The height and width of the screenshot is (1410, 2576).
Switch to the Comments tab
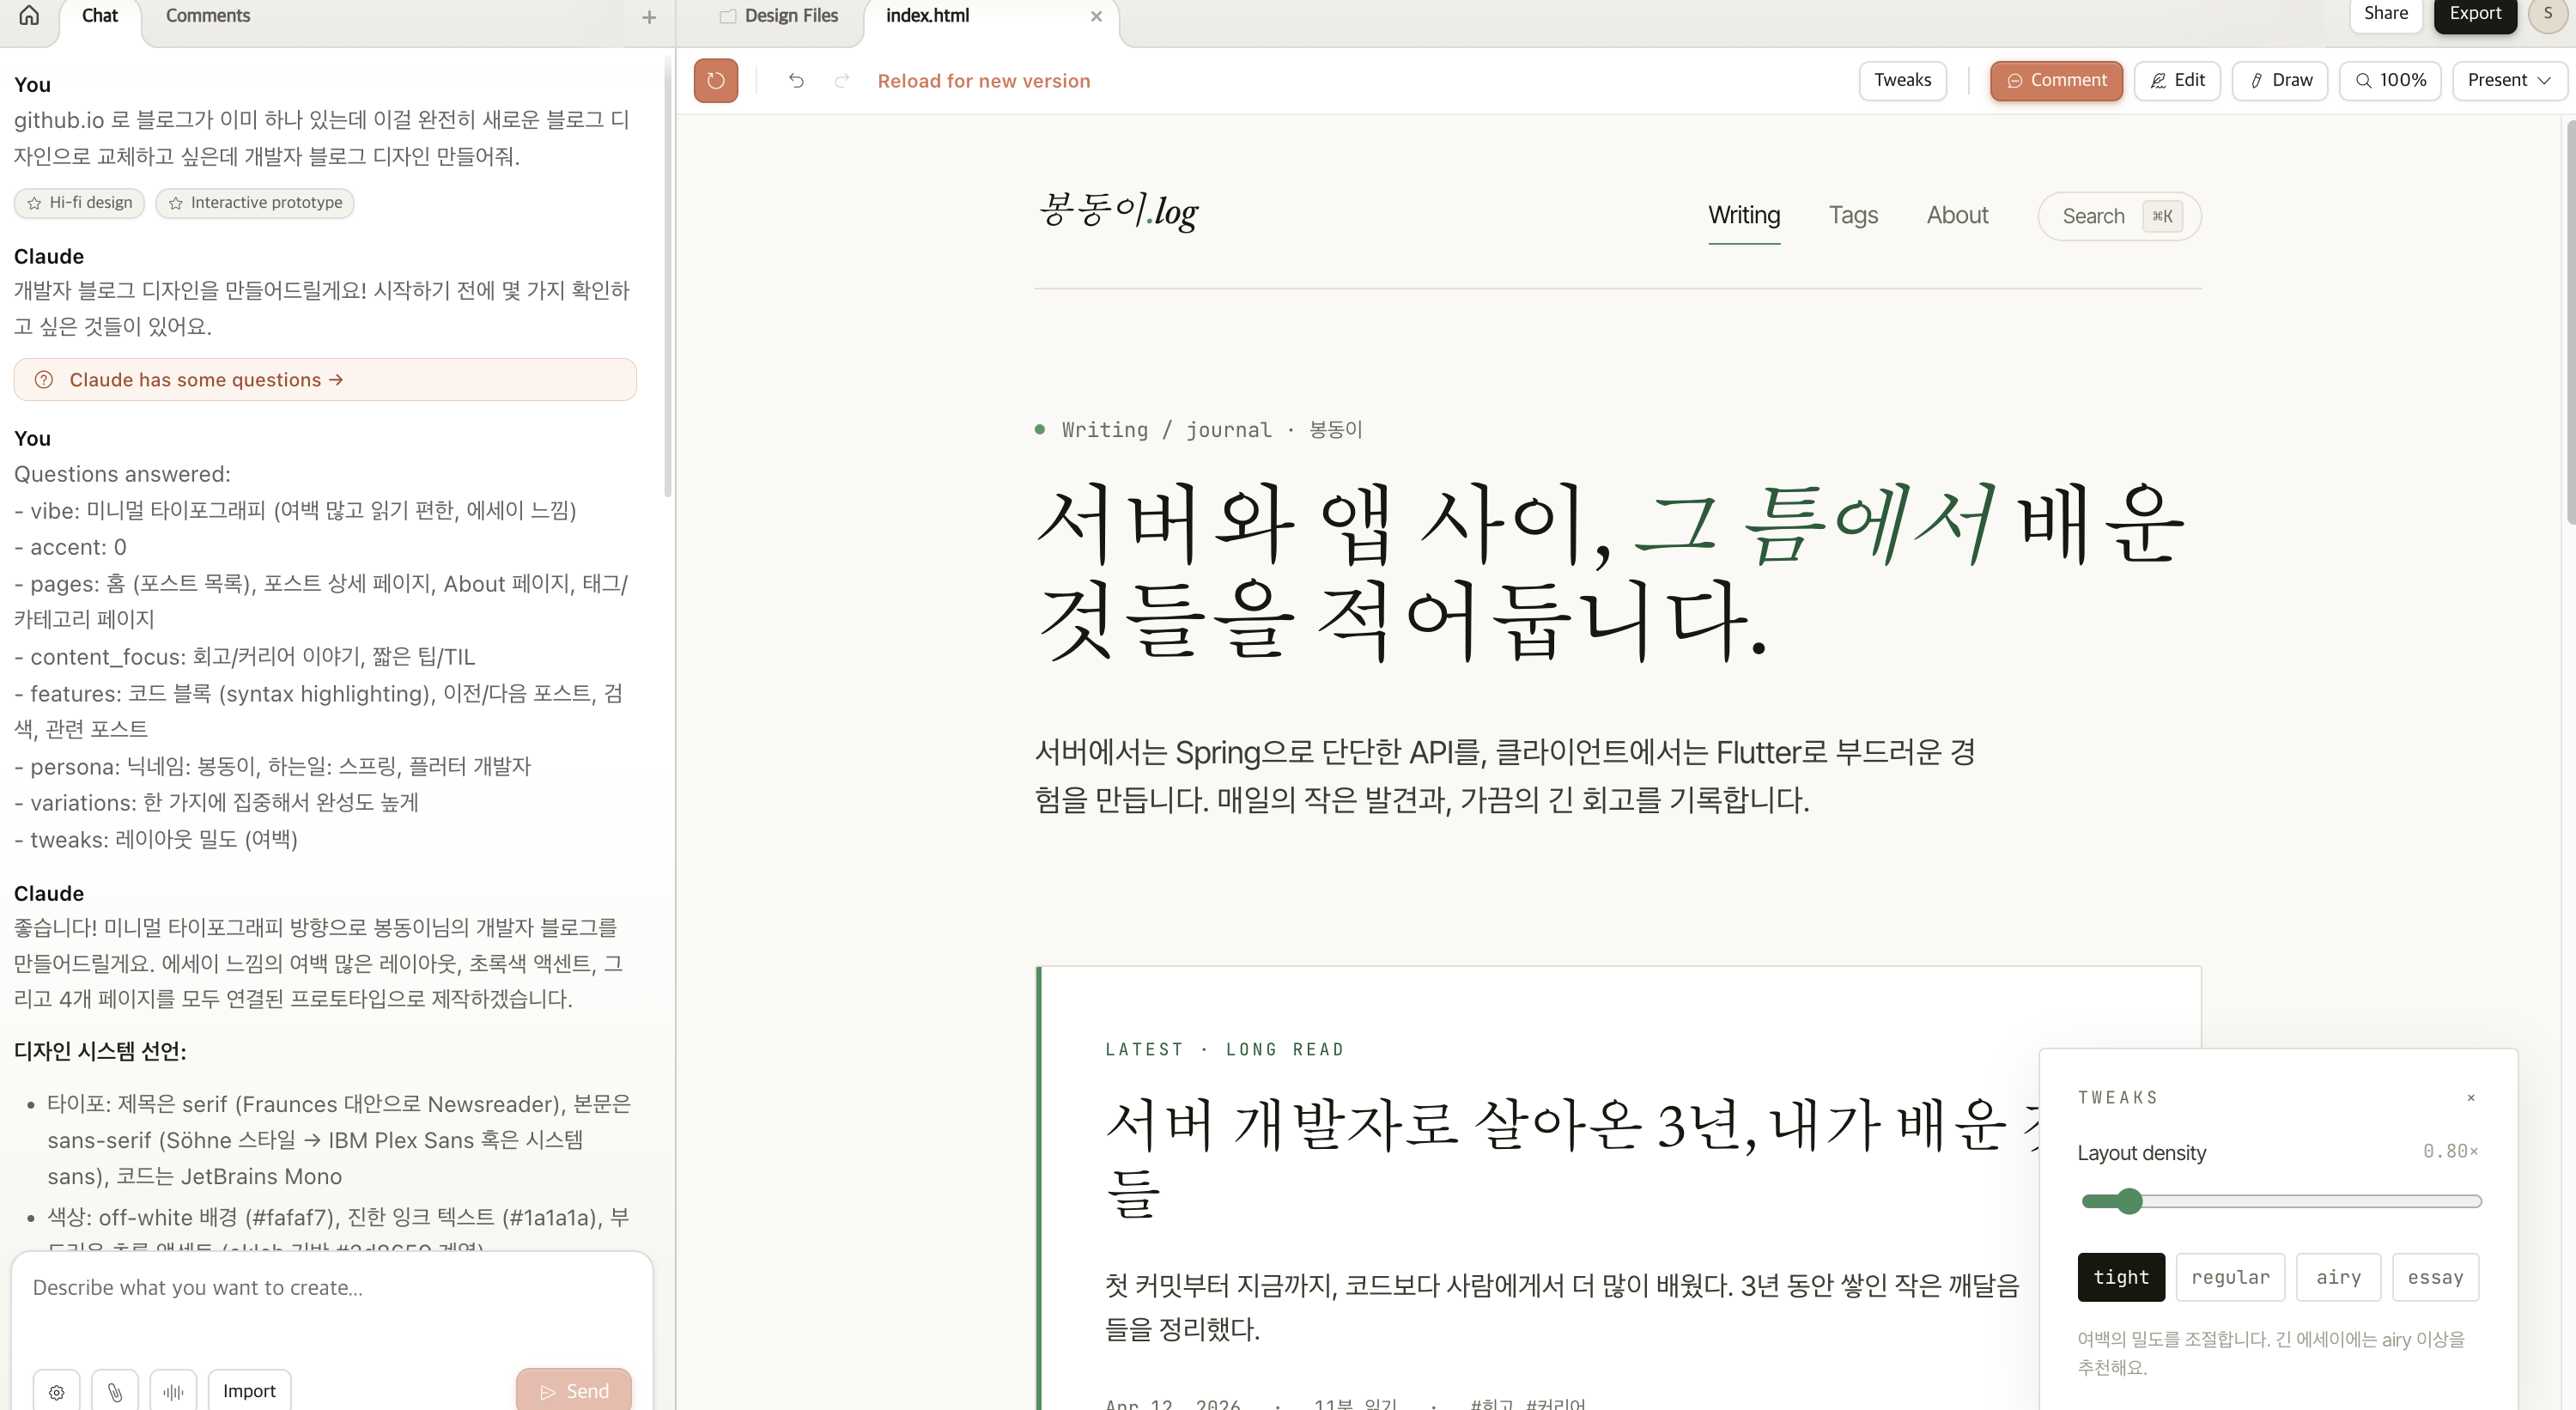tap(208, 16)
